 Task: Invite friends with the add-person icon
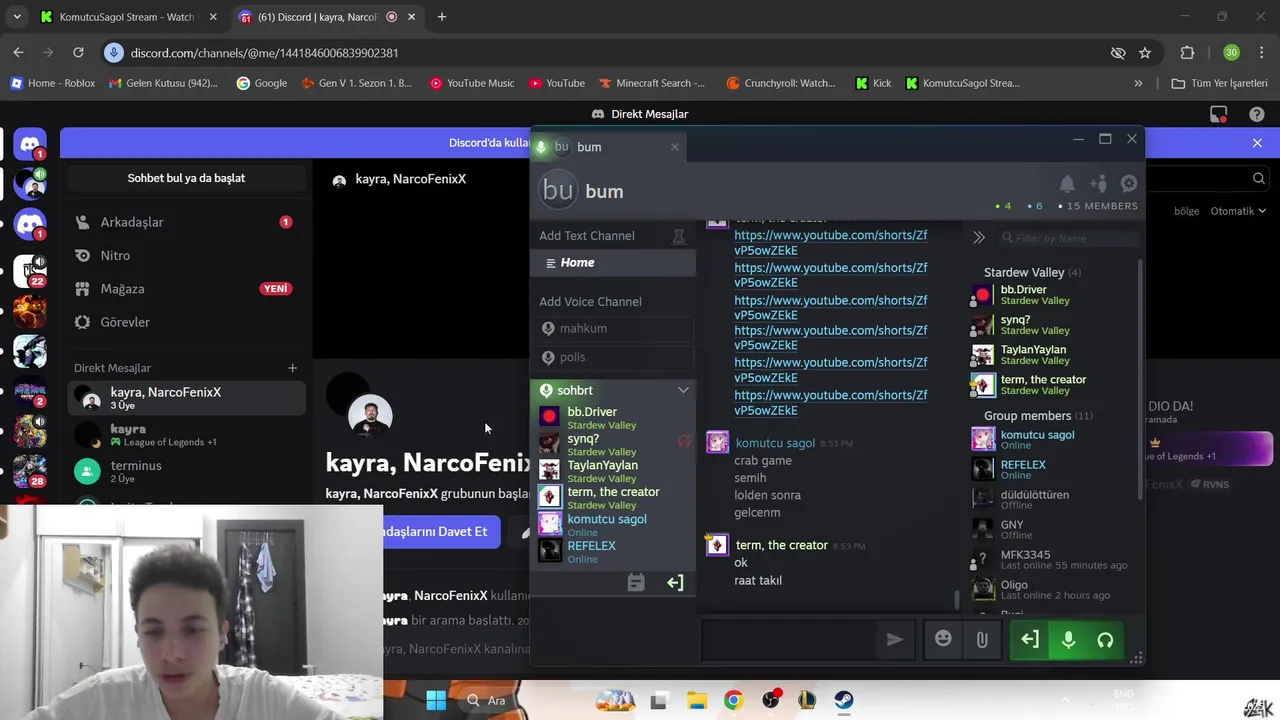(1098, 183)
